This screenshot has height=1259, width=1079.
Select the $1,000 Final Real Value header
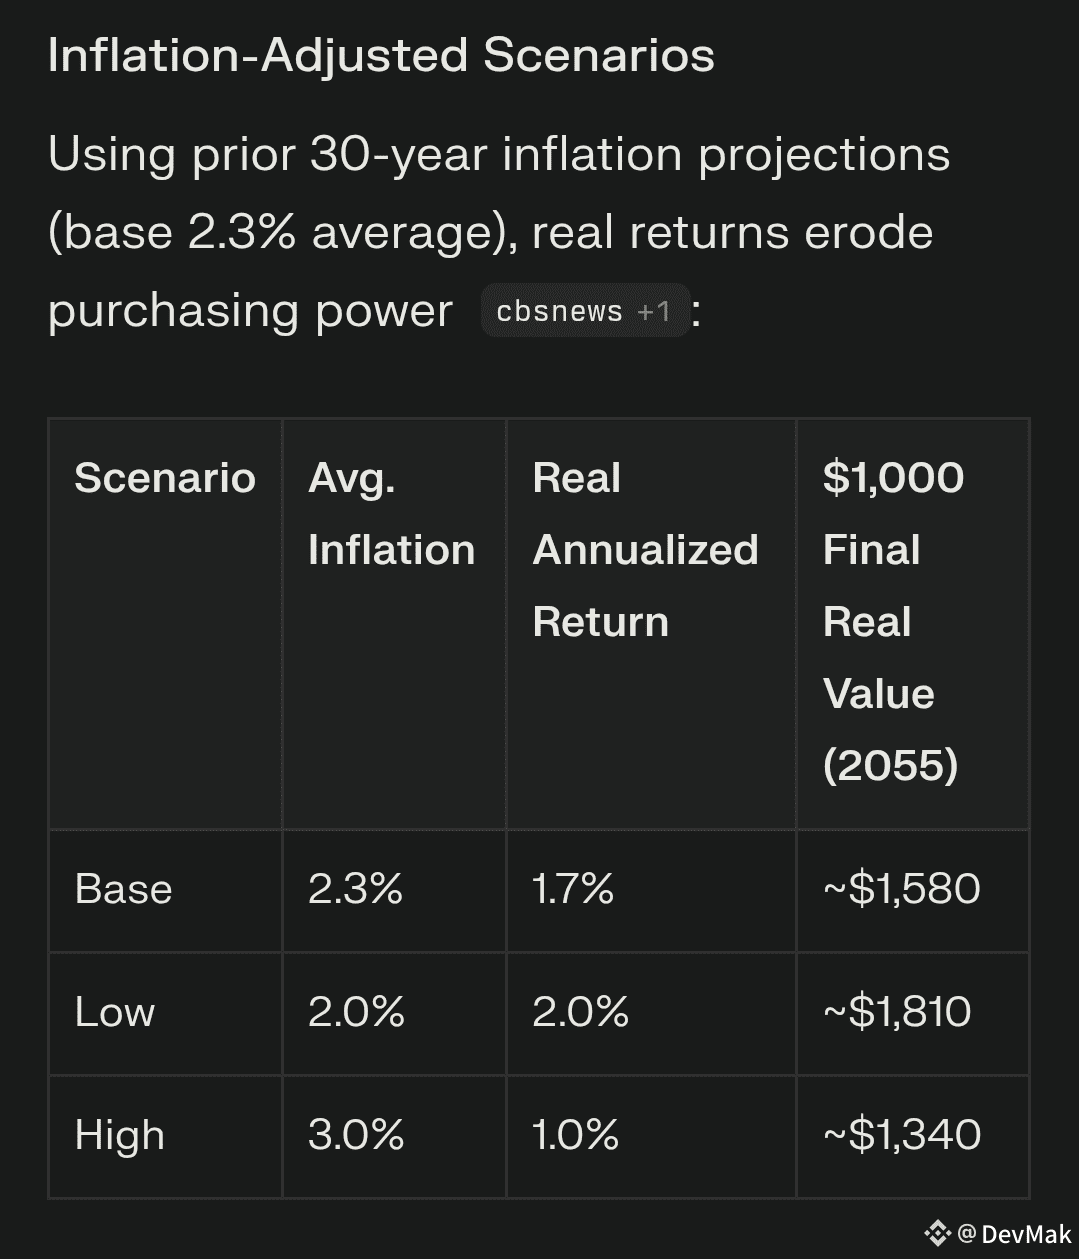(x=893, y=621)
